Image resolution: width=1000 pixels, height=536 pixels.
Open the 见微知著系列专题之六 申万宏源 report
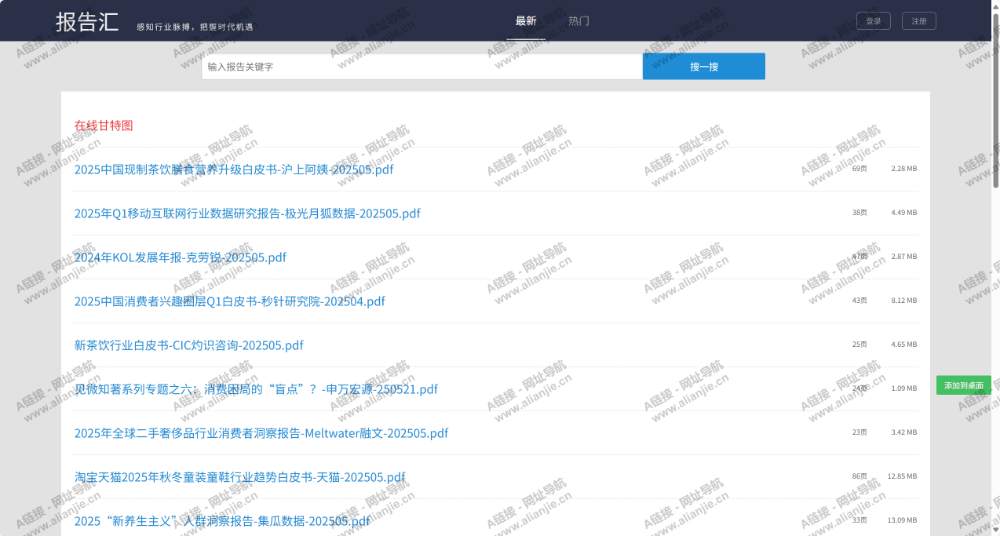pos(256,389)
